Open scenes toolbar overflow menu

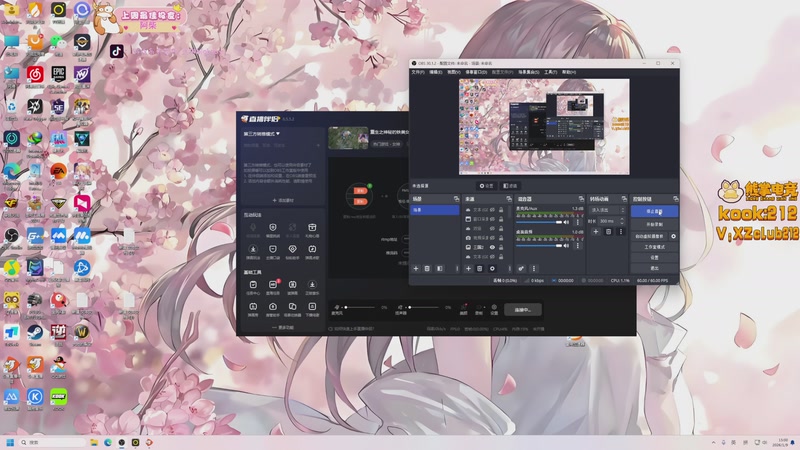tap(457, 268)
